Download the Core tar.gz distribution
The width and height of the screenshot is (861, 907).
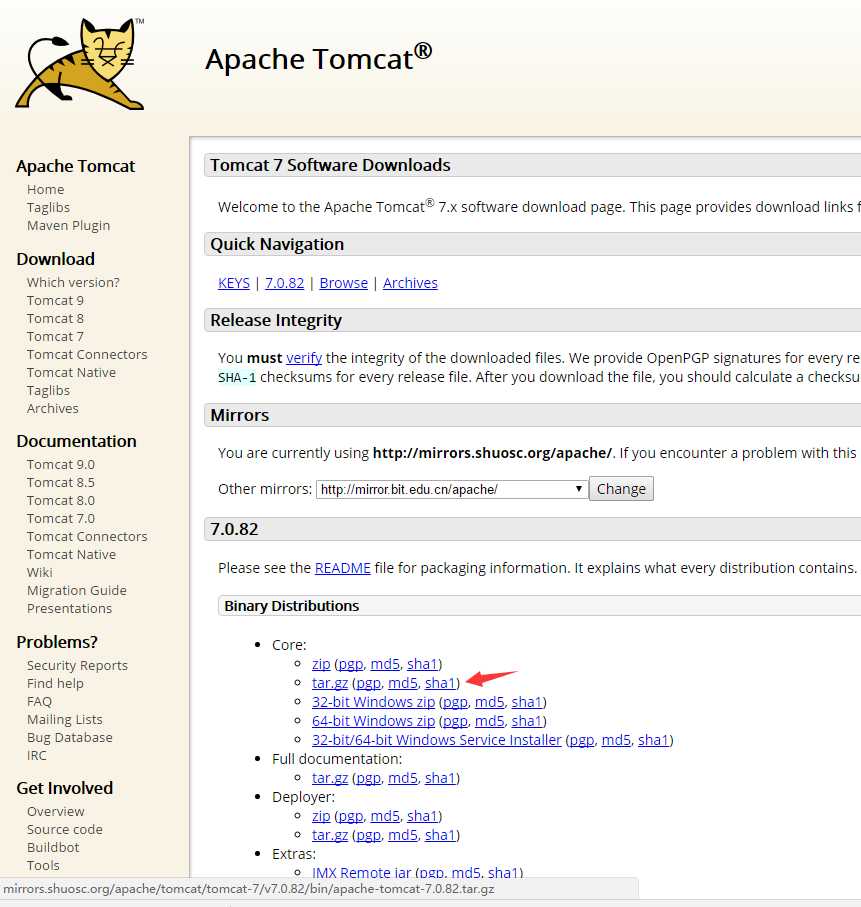tap(330, 683)
